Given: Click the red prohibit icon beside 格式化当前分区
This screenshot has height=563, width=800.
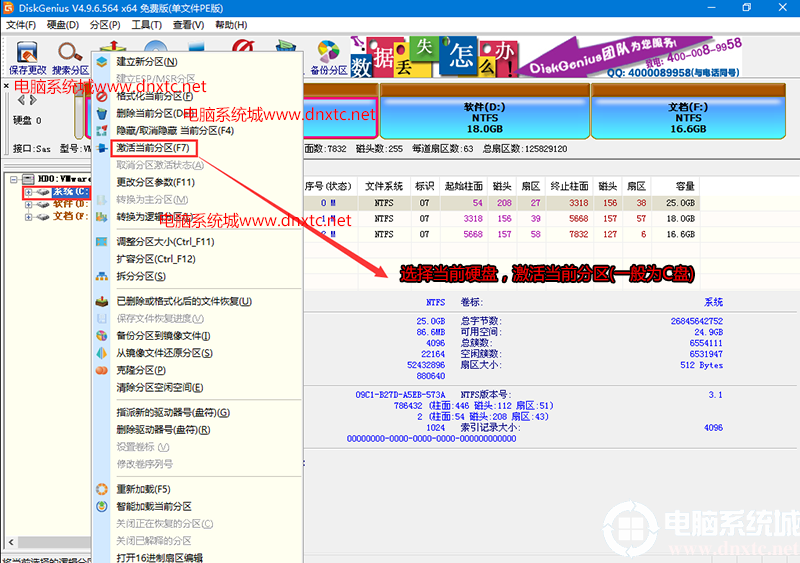Looking at the screenshot, I should click(102, 96).
